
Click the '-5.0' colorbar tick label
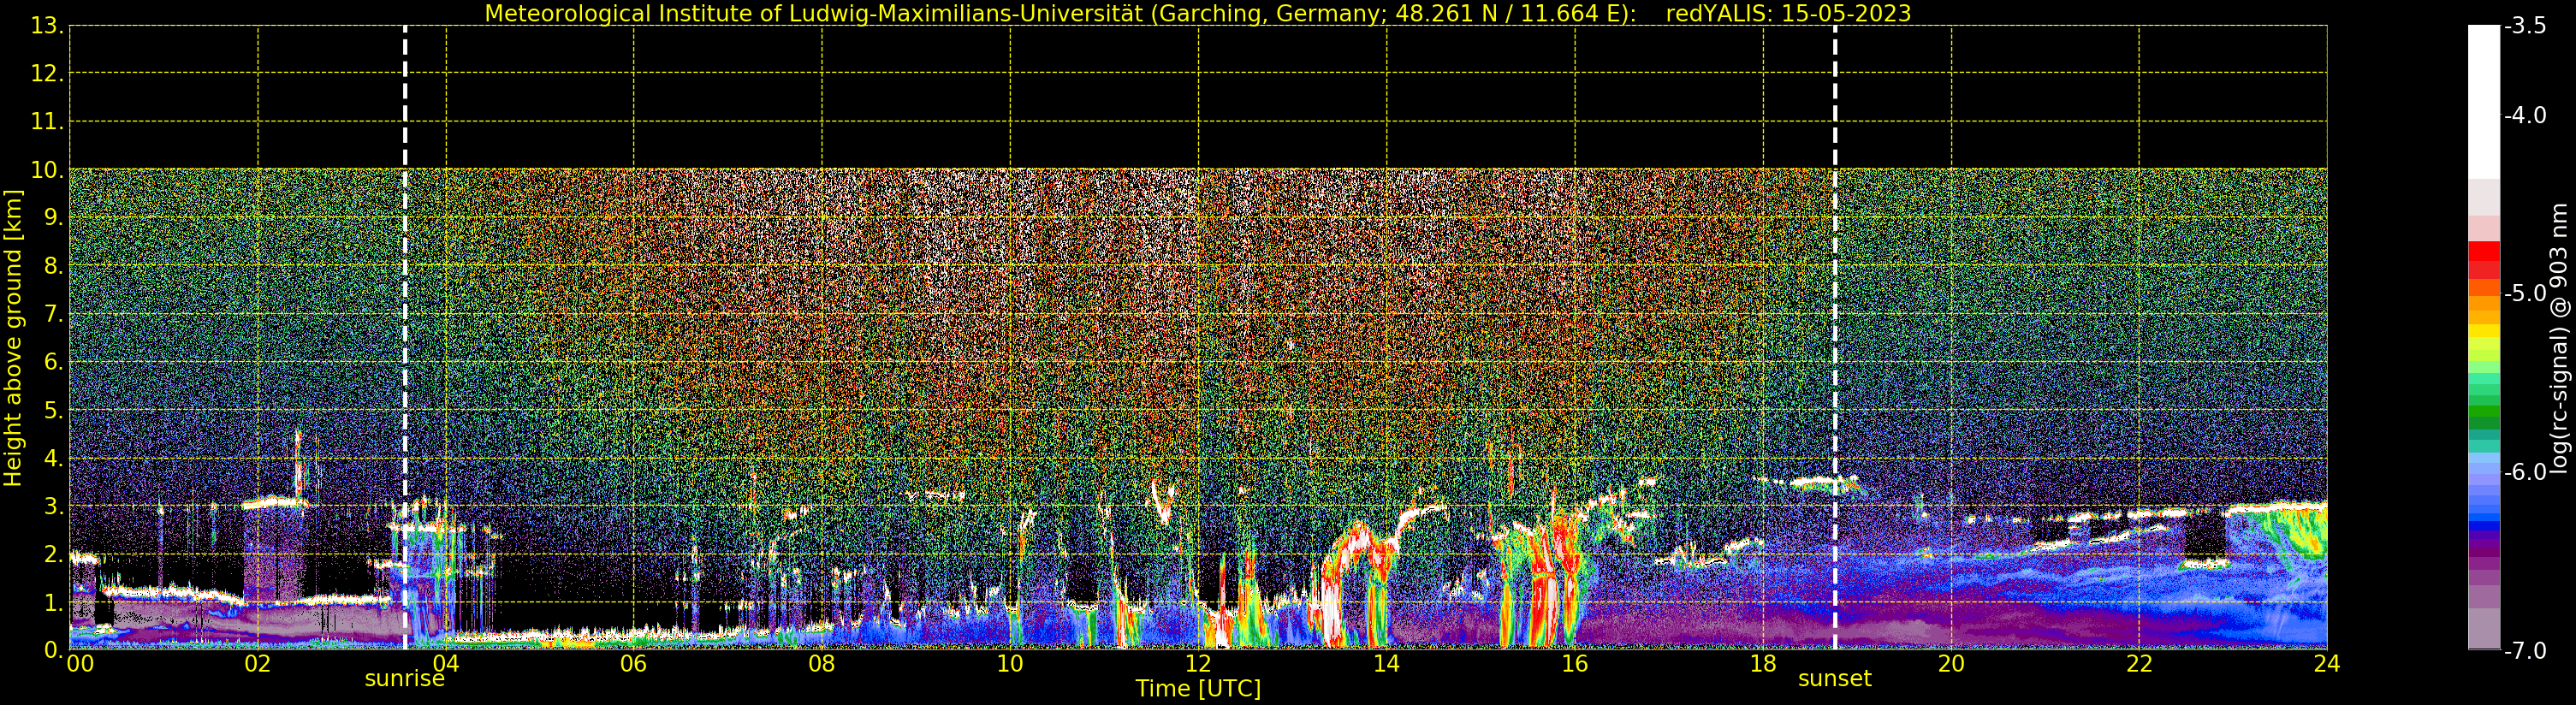[x=2526, y=293]
